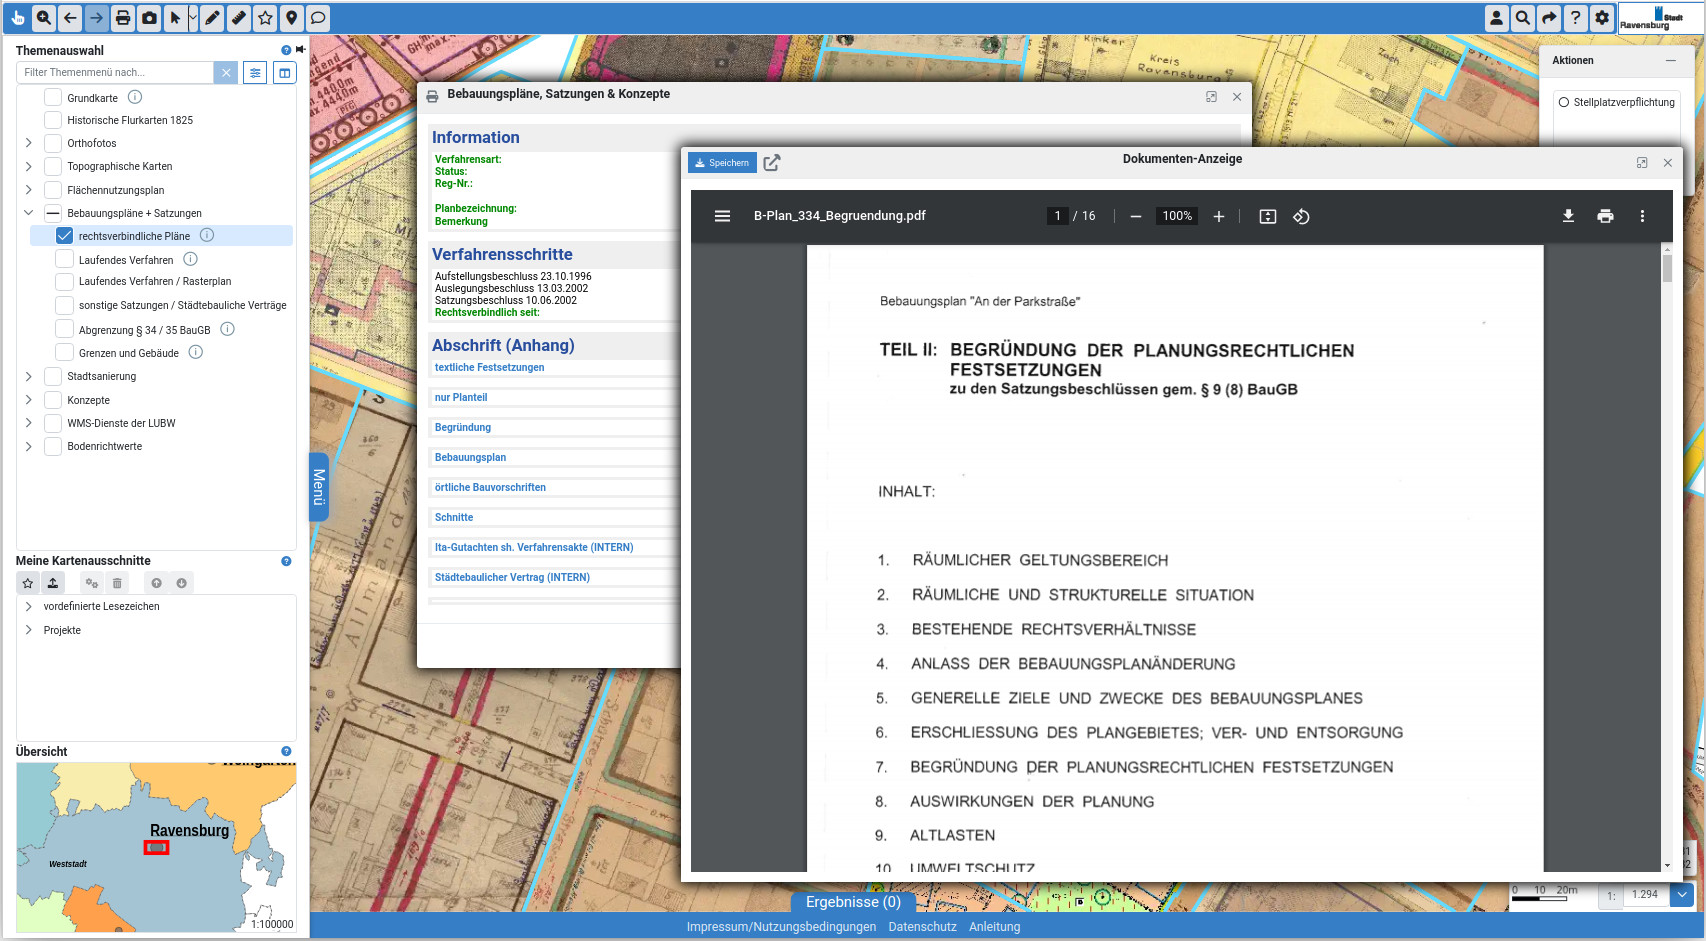Open the textliche Festsetzungen attachment link
Viewport: 1706px width, 941px height.
click(489, 368)
